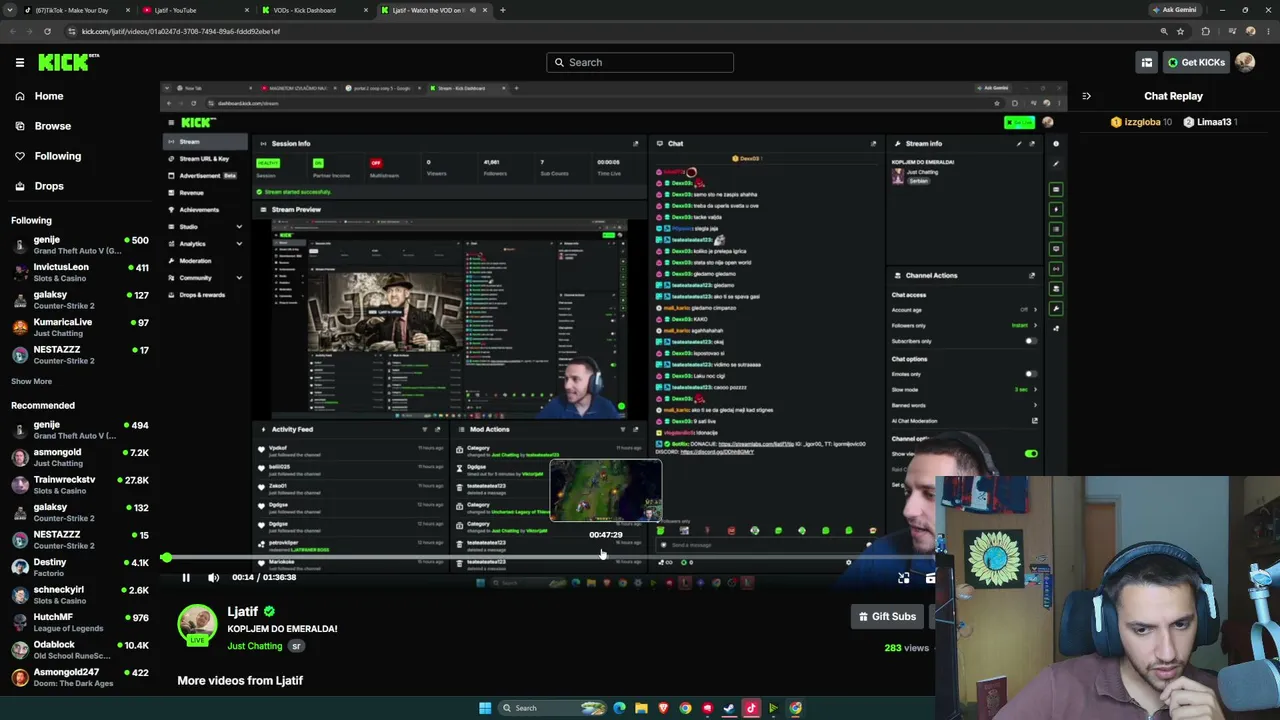Open the Kick hamburger sidebar menu
Image resolution: width=1280 pixels, height=720 pixels.
coord(20,62)
